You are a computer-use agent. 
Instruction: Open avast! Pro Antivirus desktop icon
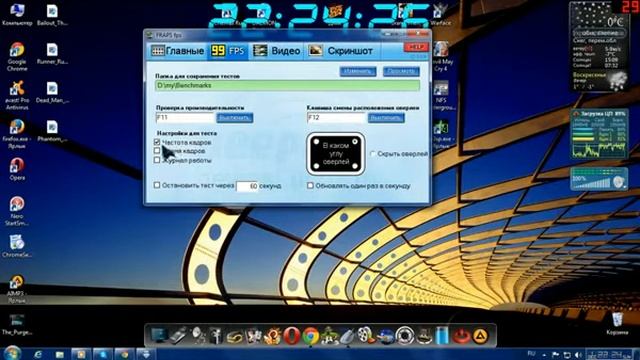pyautogui.click(x=17, y=95)
